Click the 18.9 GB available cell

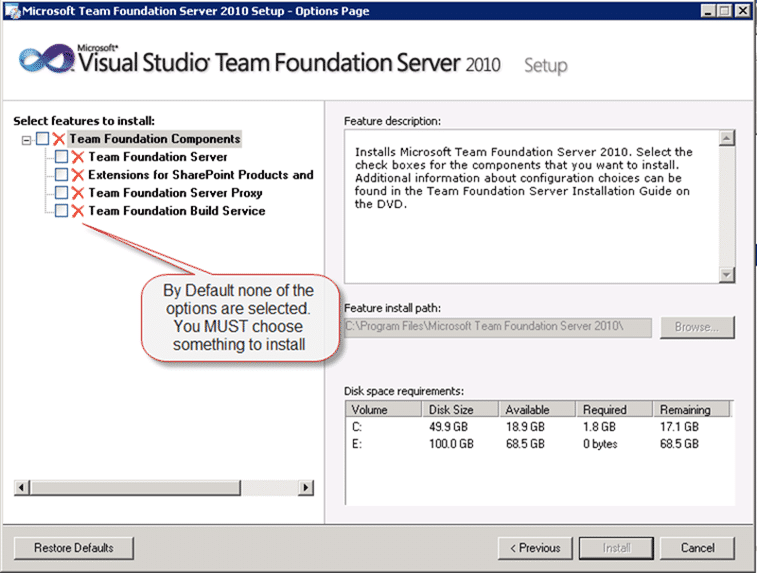525,427
